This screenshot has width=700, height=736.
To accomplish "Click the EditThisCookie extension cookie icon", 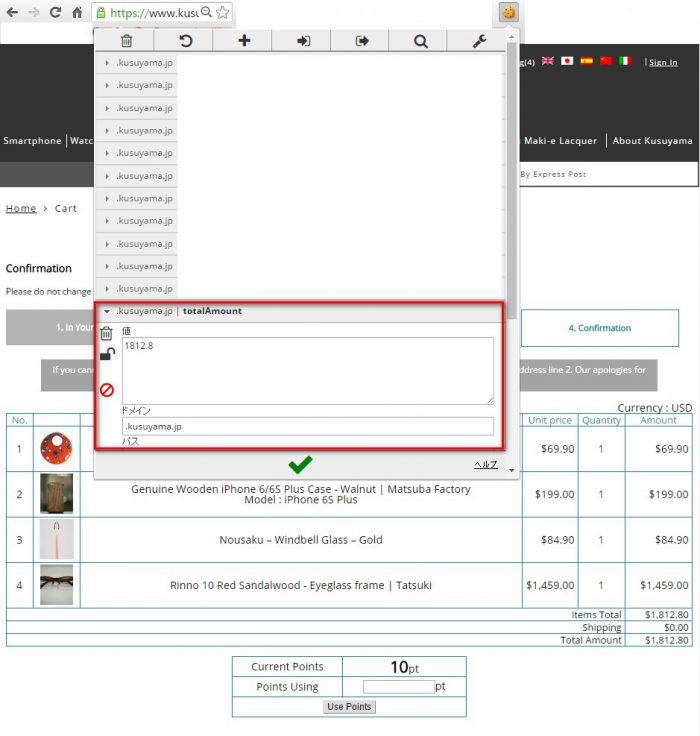I will pos(509,13).
